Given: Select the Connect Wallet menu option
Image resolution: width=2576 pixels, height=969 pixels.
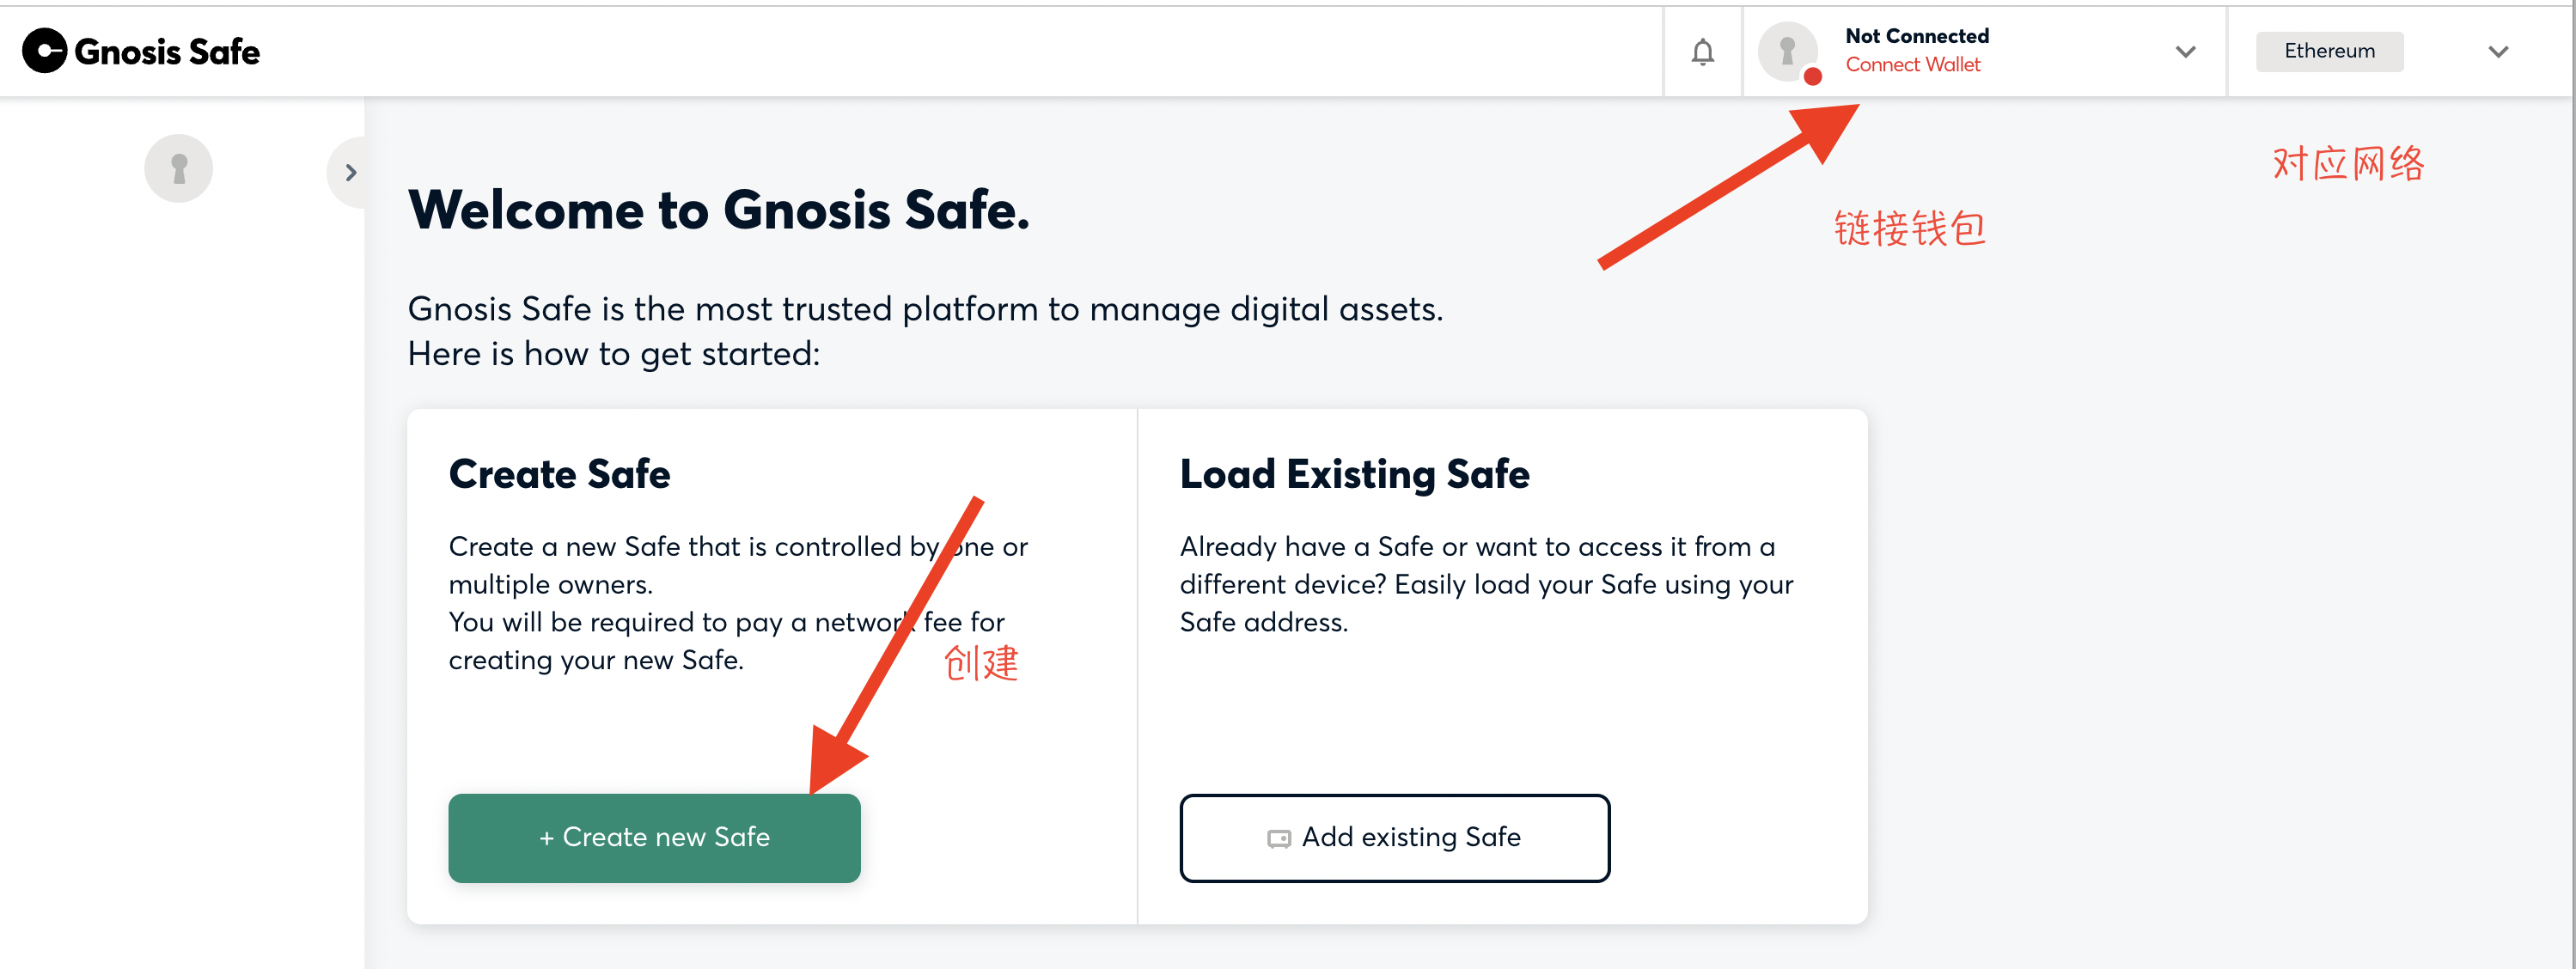Looking at the screenshot, I should pos(1911,64).
